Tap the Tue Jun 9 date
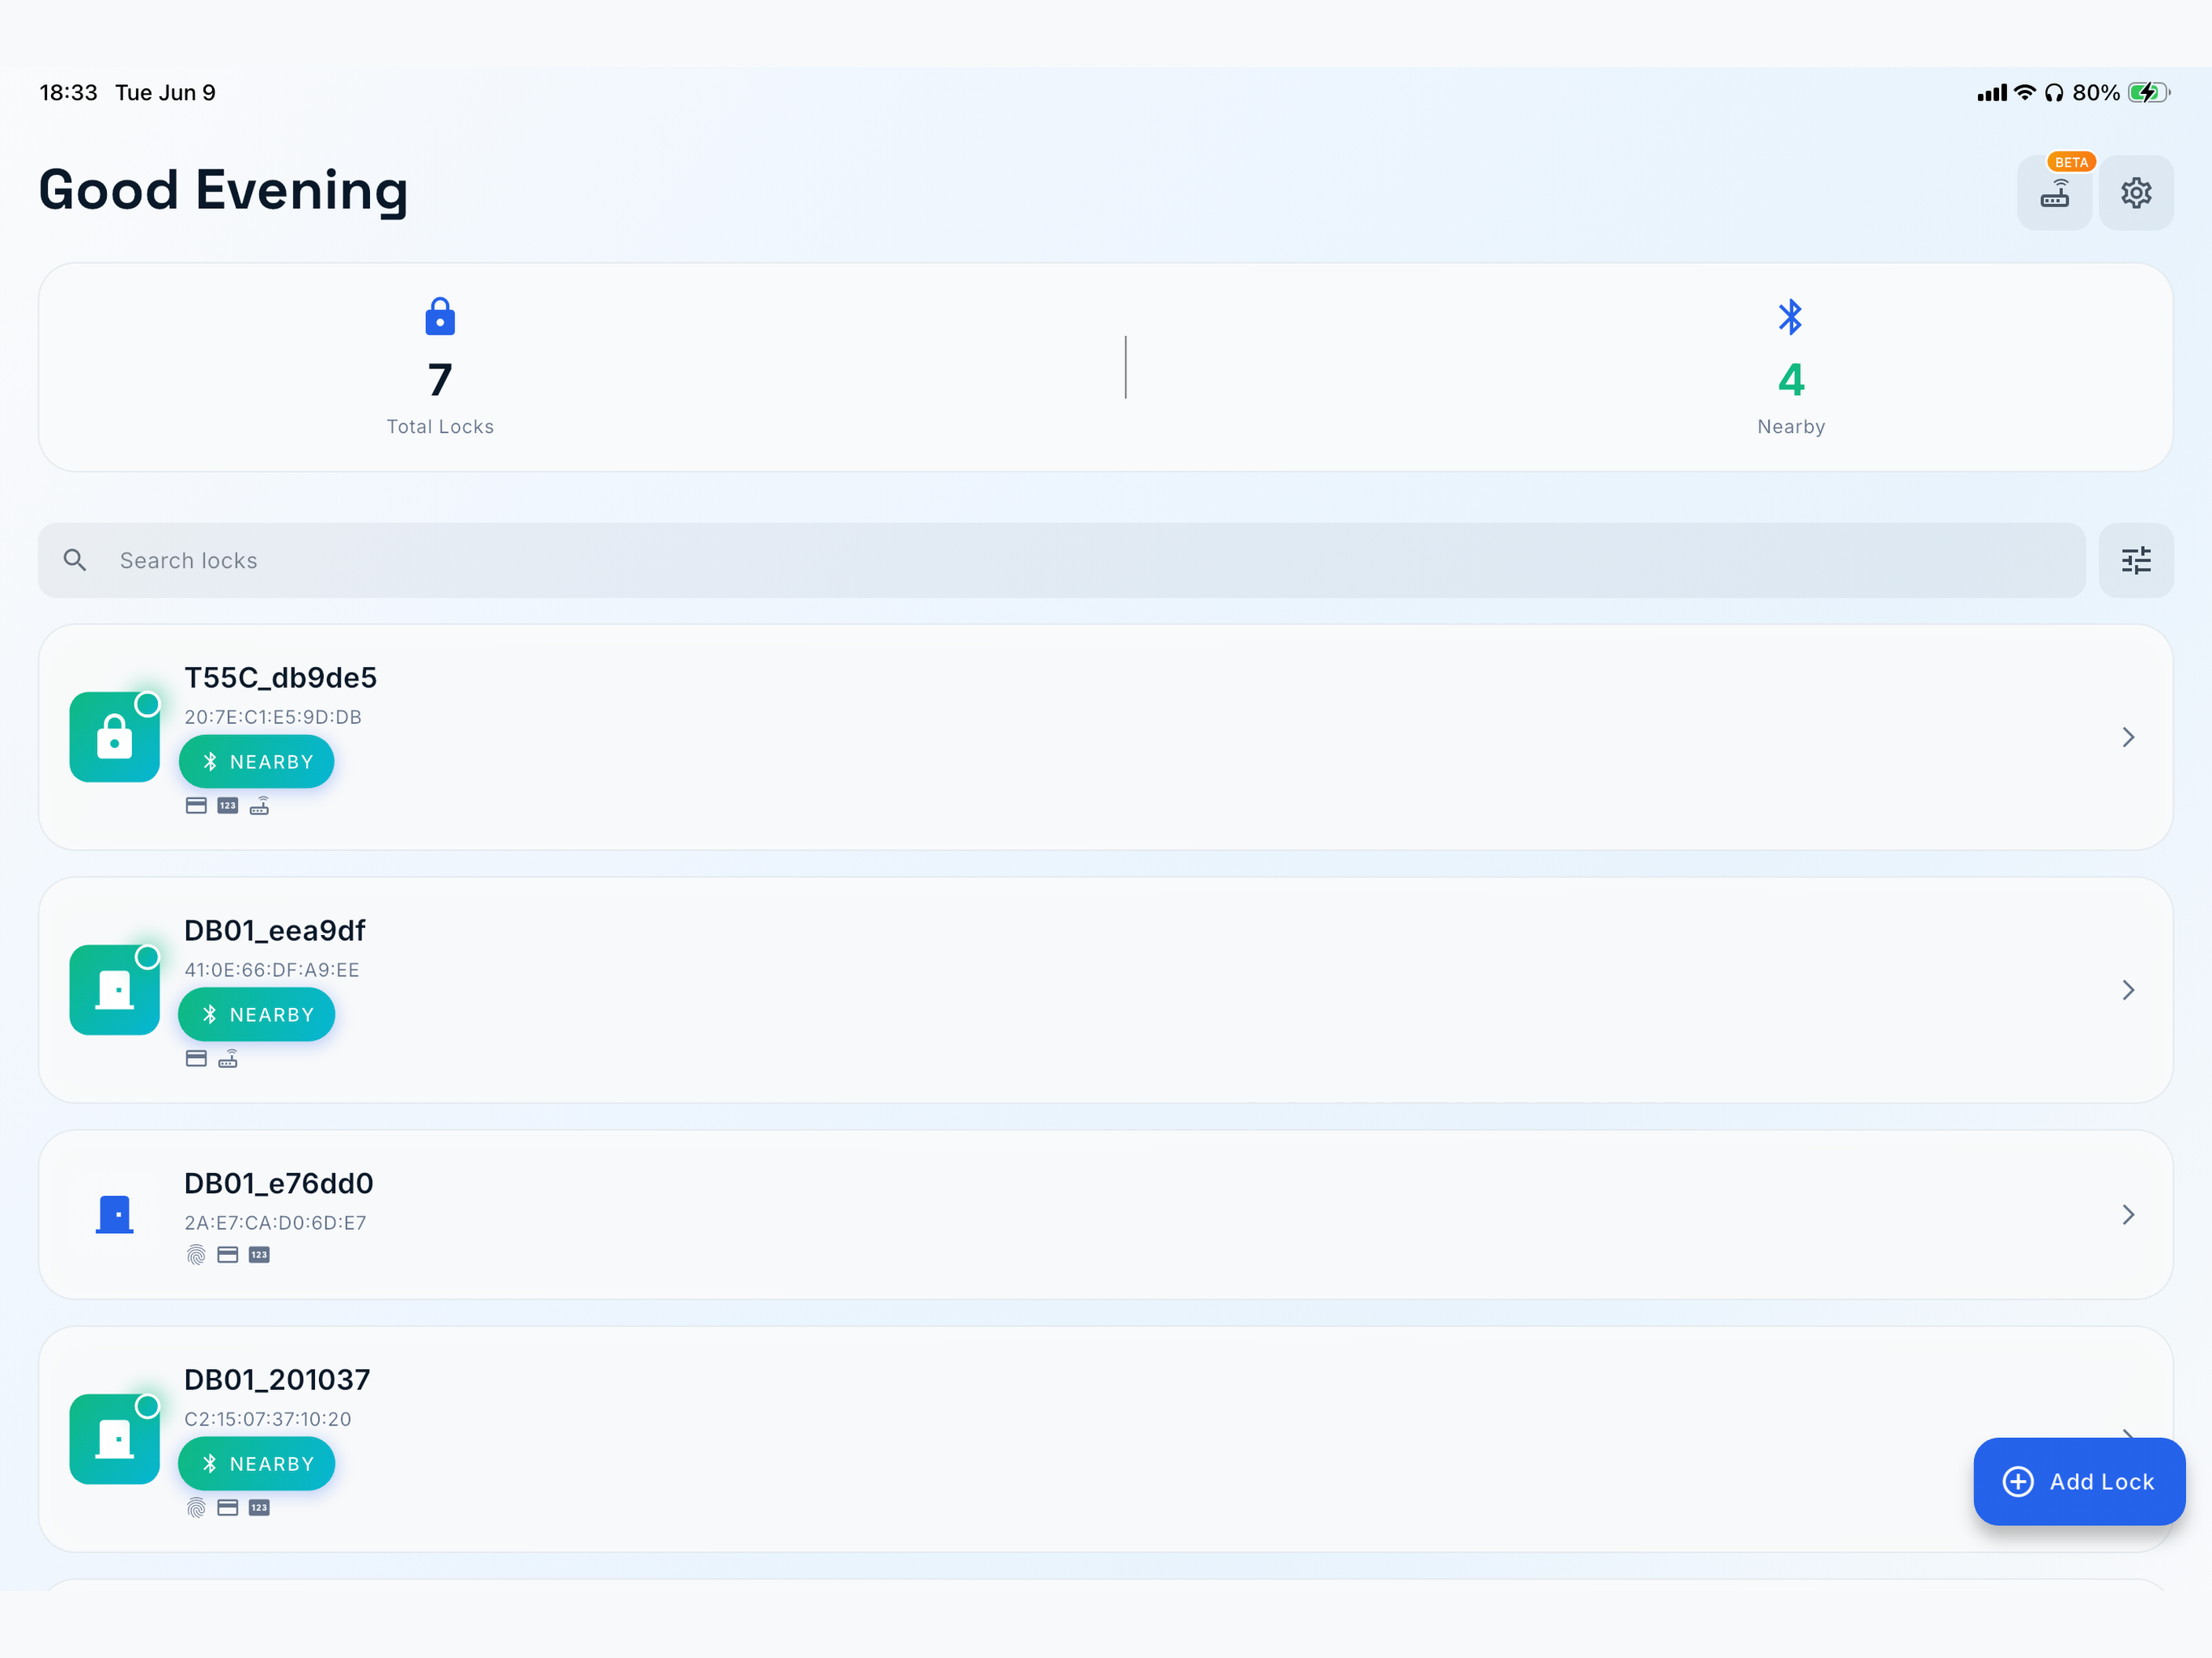 tap(165, 93)
